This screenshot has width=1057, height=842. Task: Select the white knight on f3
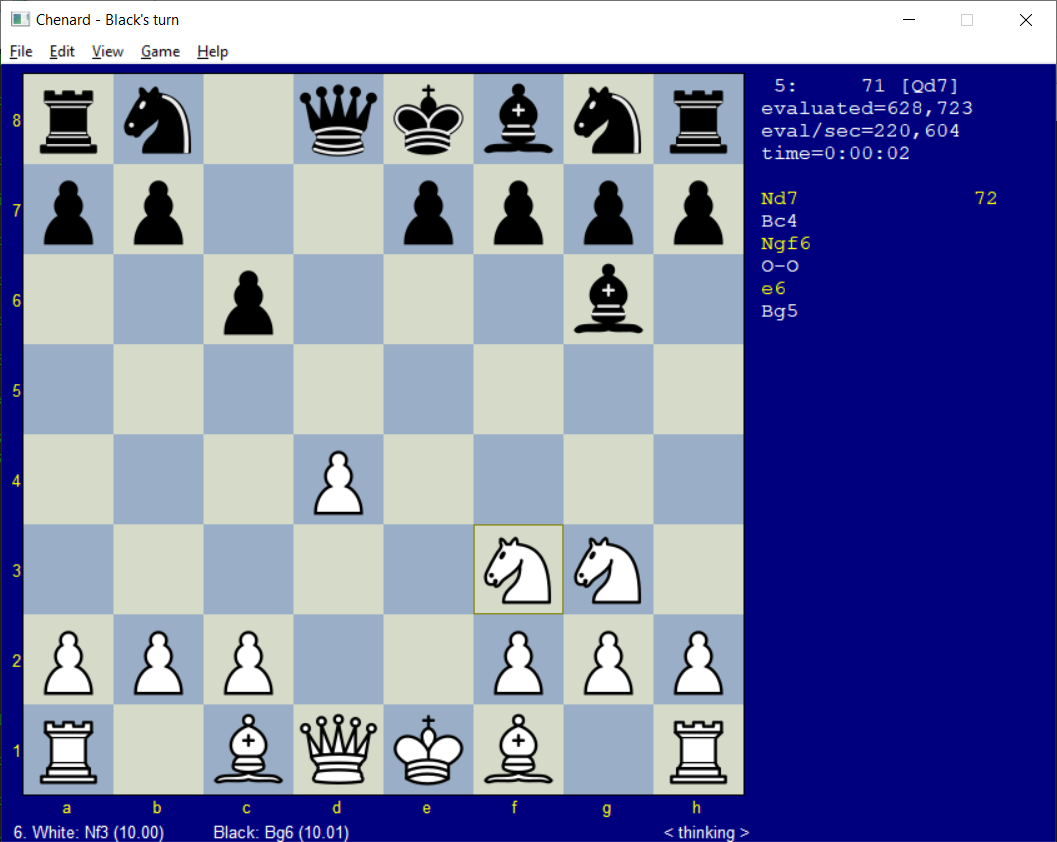[x=518, y=570]
